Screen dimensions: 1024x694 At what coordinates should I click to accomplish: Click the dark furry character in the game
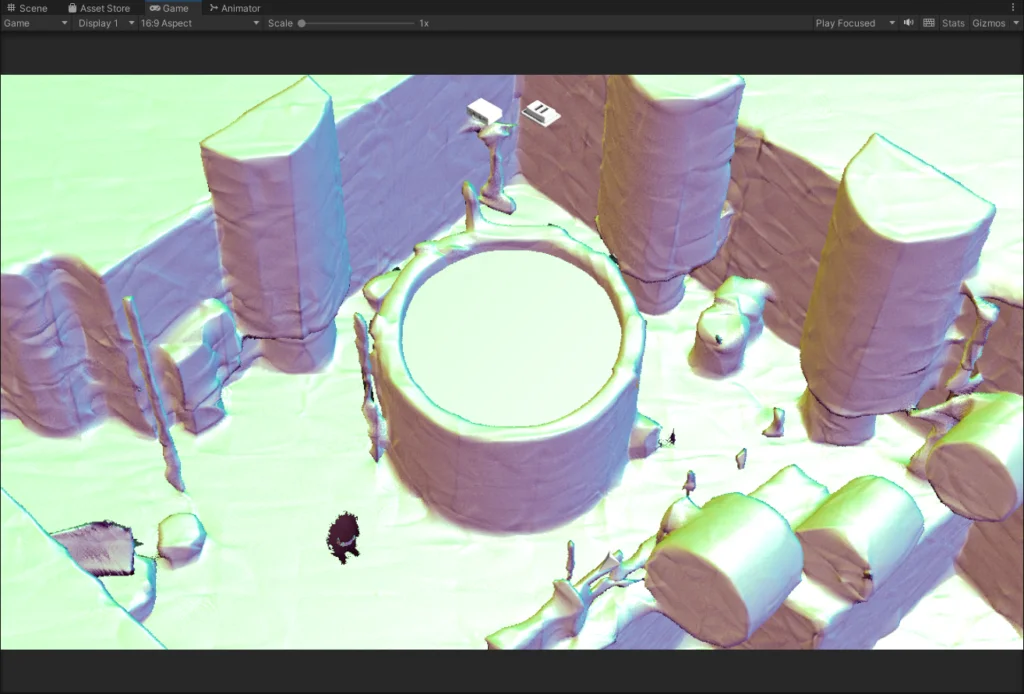(x=343, y=536)
